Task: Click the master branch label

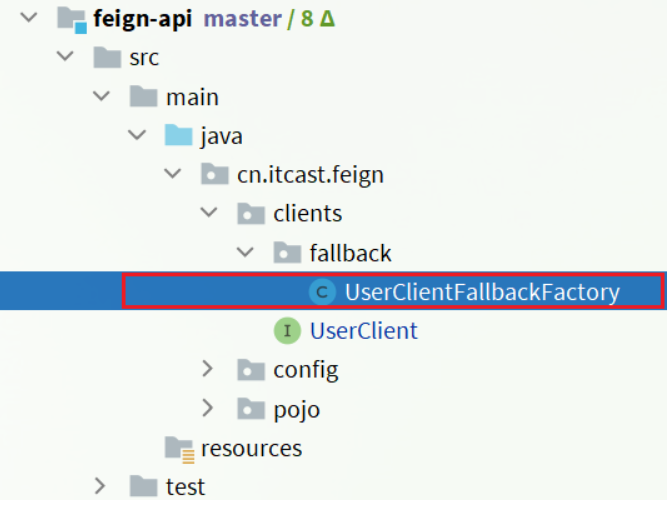Action: 243,19
